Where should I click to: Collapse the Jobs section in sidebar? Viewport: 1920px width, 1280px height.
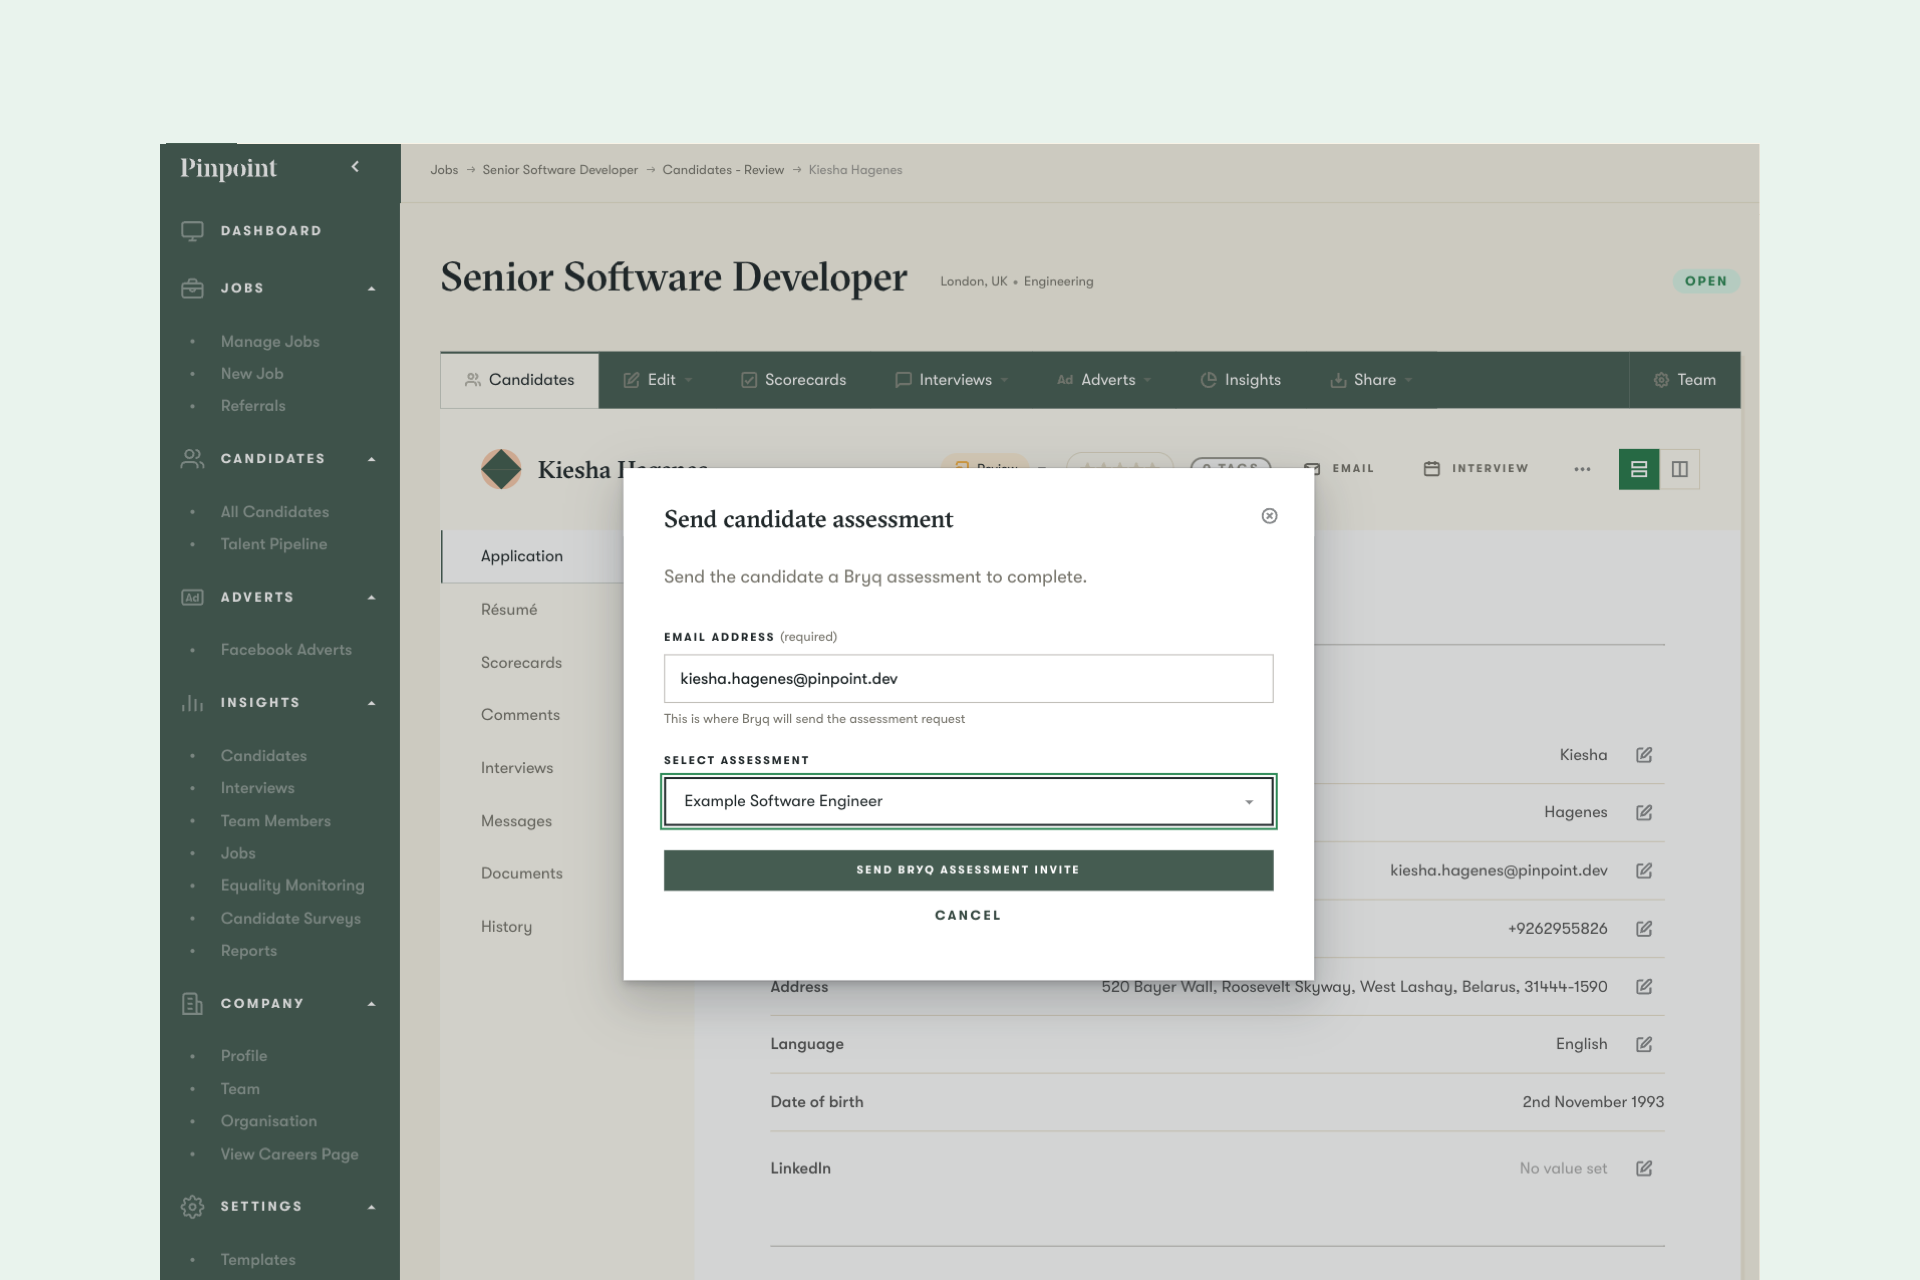[x=371, y=289]
